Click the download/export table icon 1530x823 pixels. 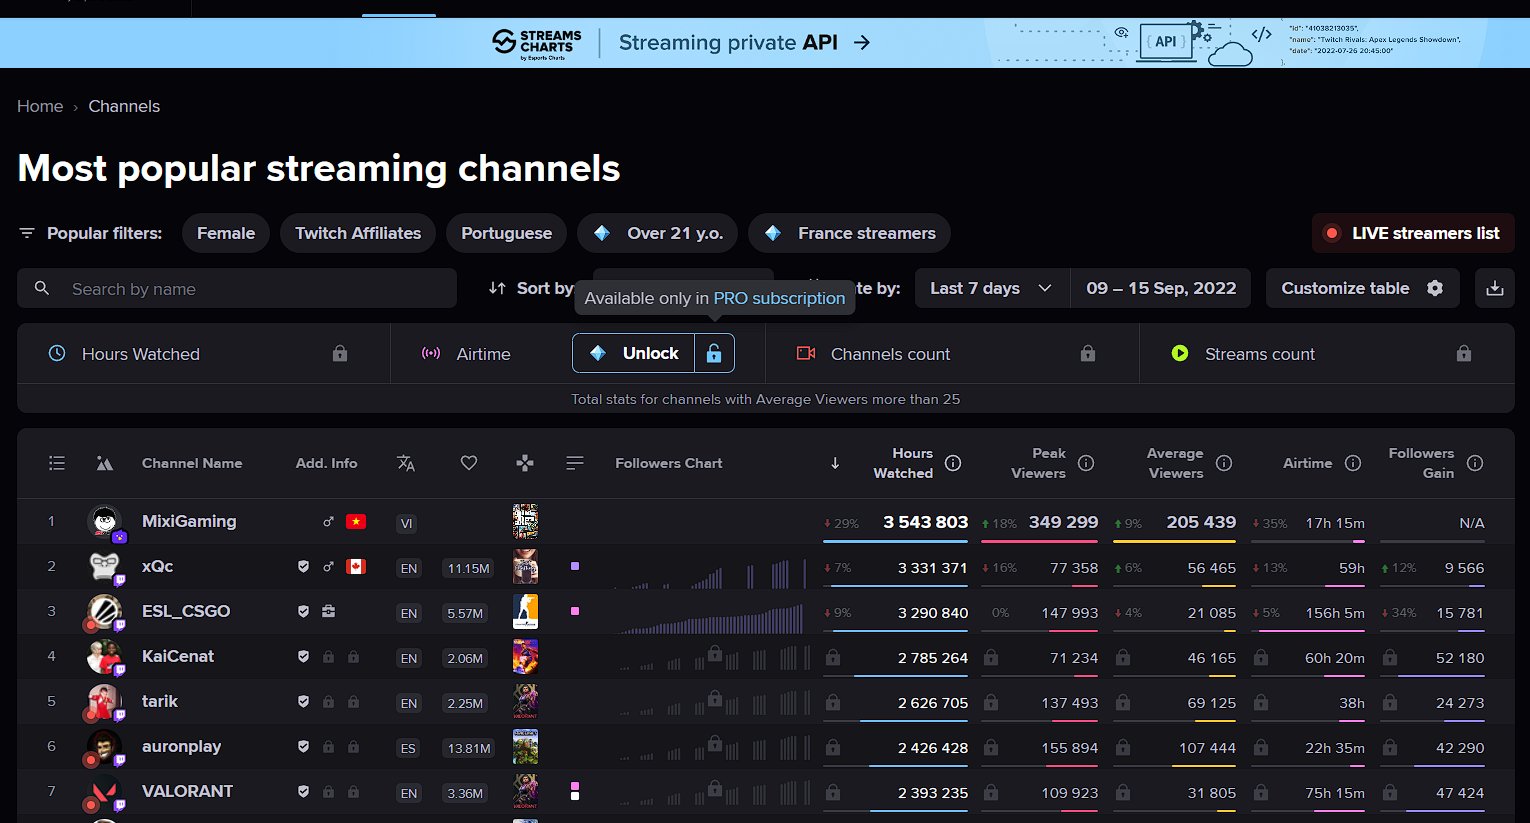[x=1495, y=288]
